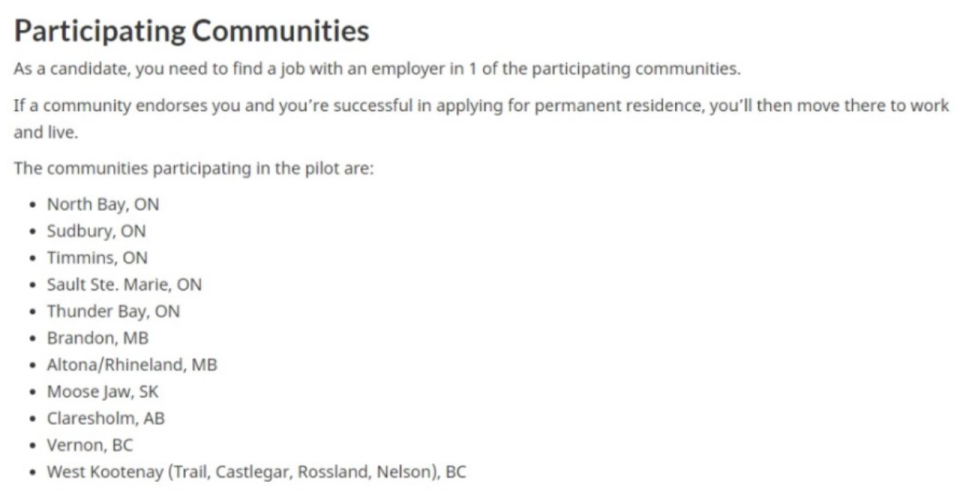Screen dimensions: 966x500
Task: Select the Sudbury, ON list item
Action: point(96,232)
